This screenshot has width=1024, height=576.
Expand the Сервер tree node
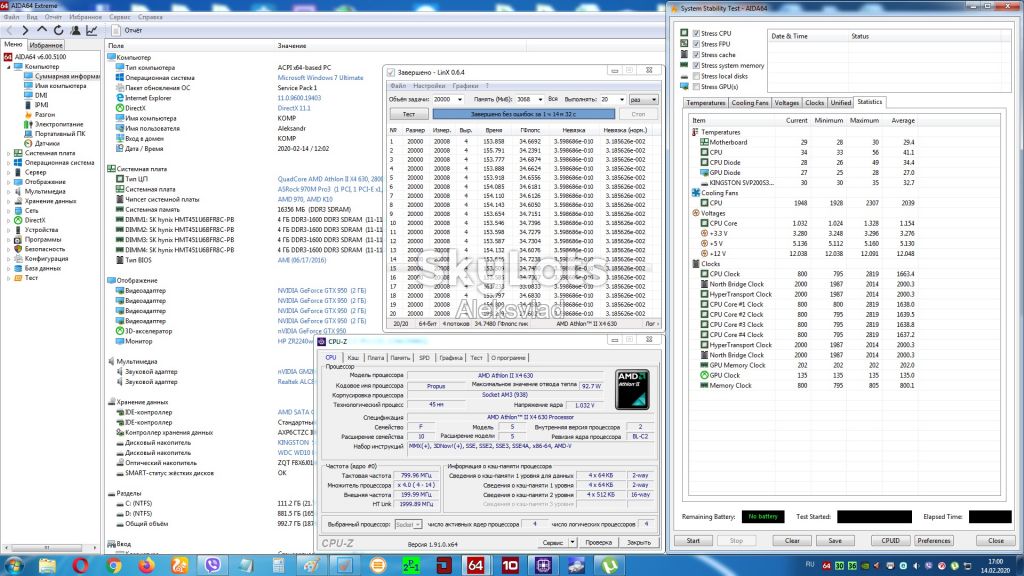(x=9, y=172)
